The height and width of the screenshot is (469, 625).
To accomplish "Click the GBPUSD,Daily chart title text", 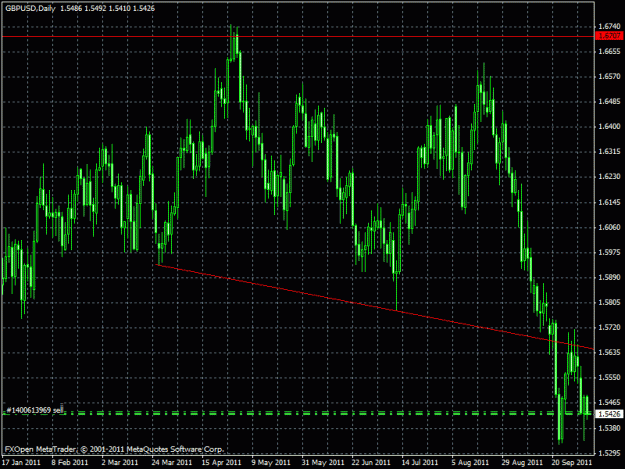I will (30, 8).
